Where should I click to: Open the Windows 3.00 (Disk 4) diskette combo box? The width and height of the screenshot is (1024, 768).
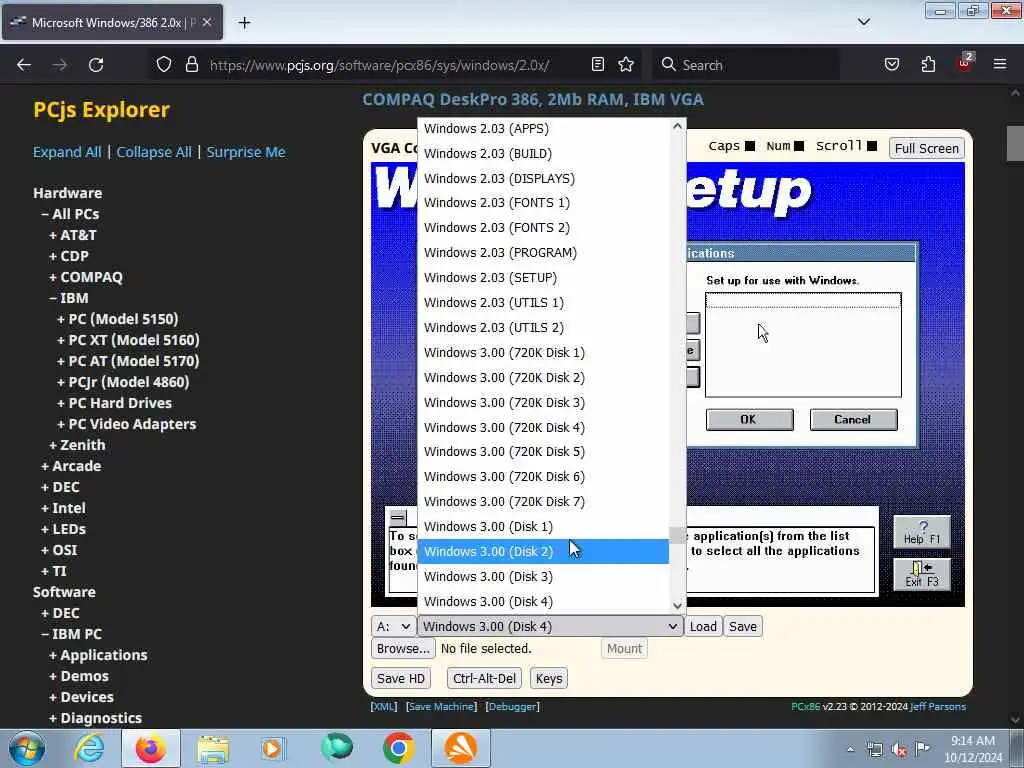coord(550,626)
